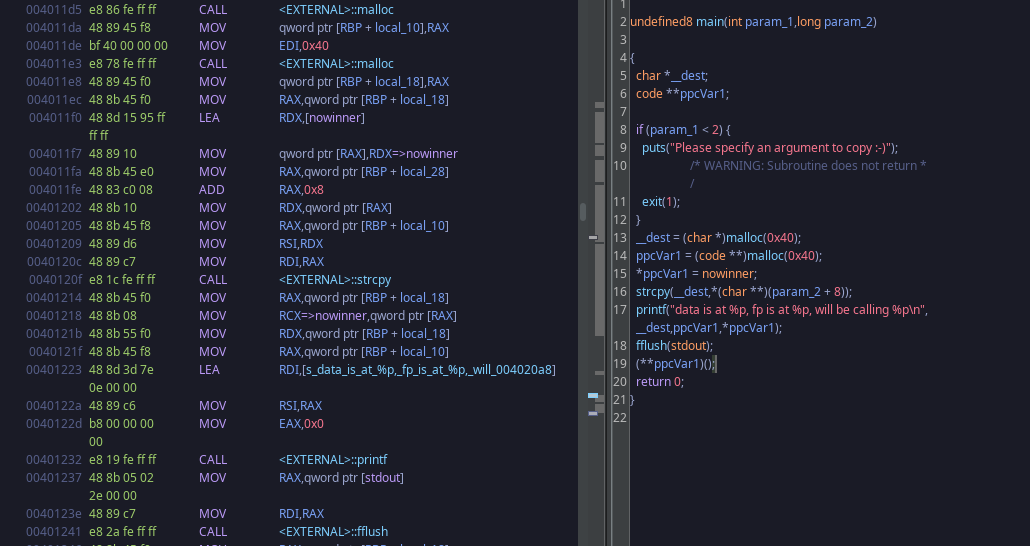Click the fflush call operand in listing

(x=334, y=532)
